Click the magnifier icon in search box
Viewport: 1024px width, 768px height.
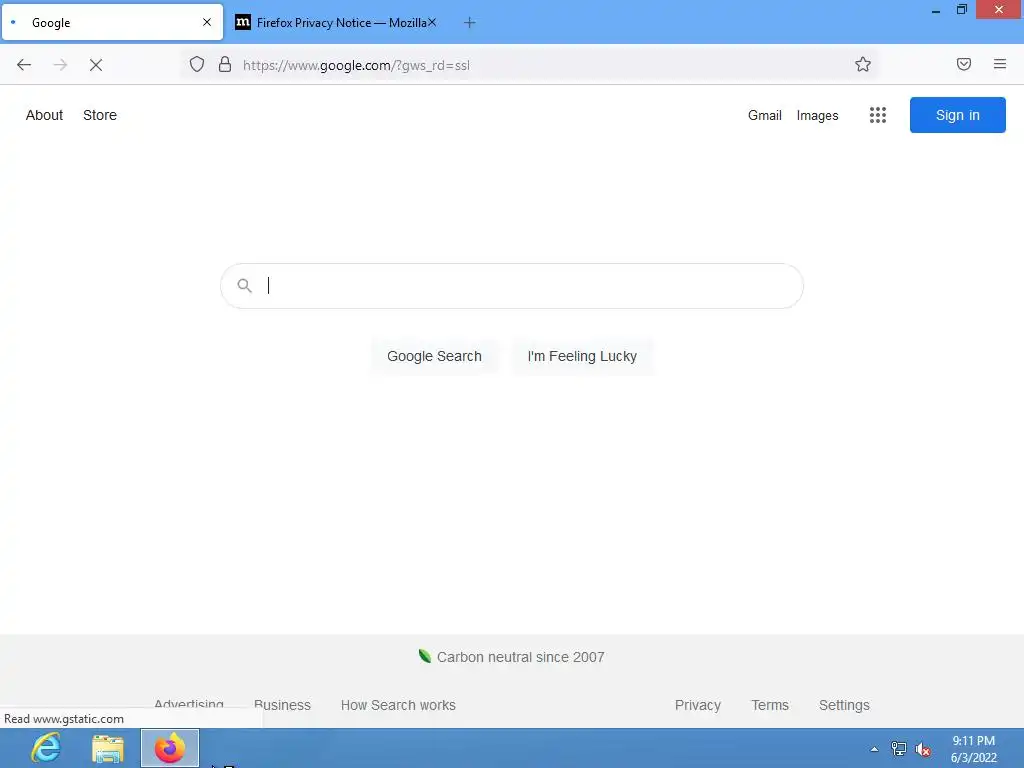pyautogui.click(x=244, y=285)
